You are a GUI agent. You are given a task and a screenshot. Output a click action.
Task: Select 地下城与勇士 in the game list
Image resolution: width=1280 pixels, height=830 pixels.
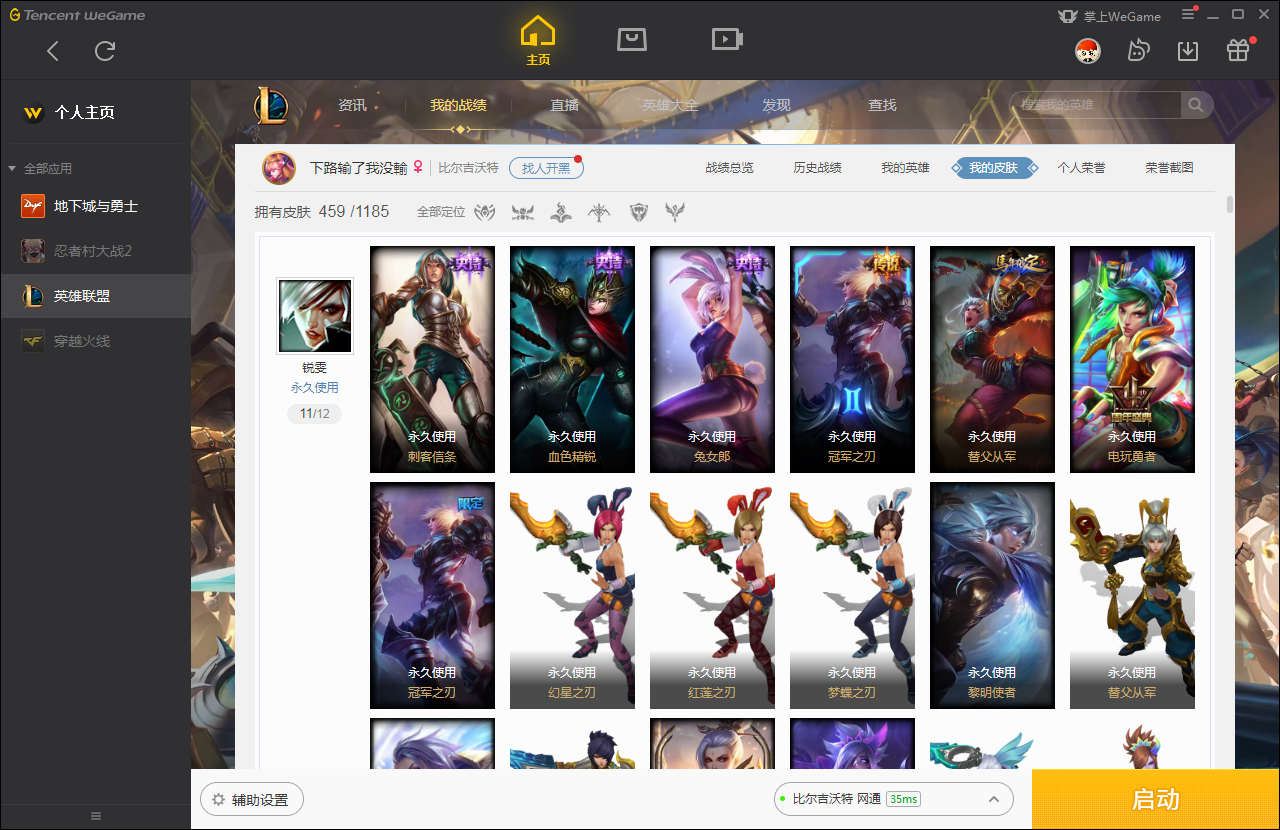[95, 206]
